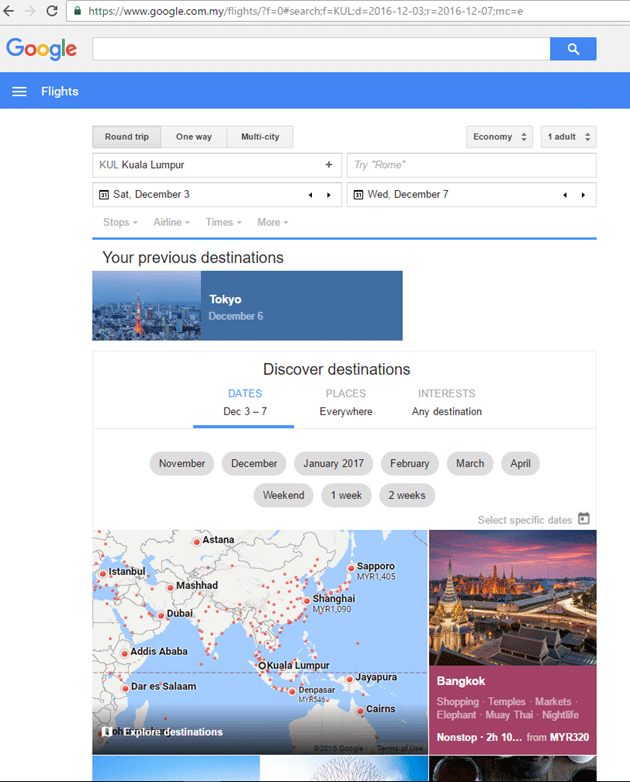630x782 pixels.
Task: Click the Sat, December 3 departure date field
Action: click(217, 195)
